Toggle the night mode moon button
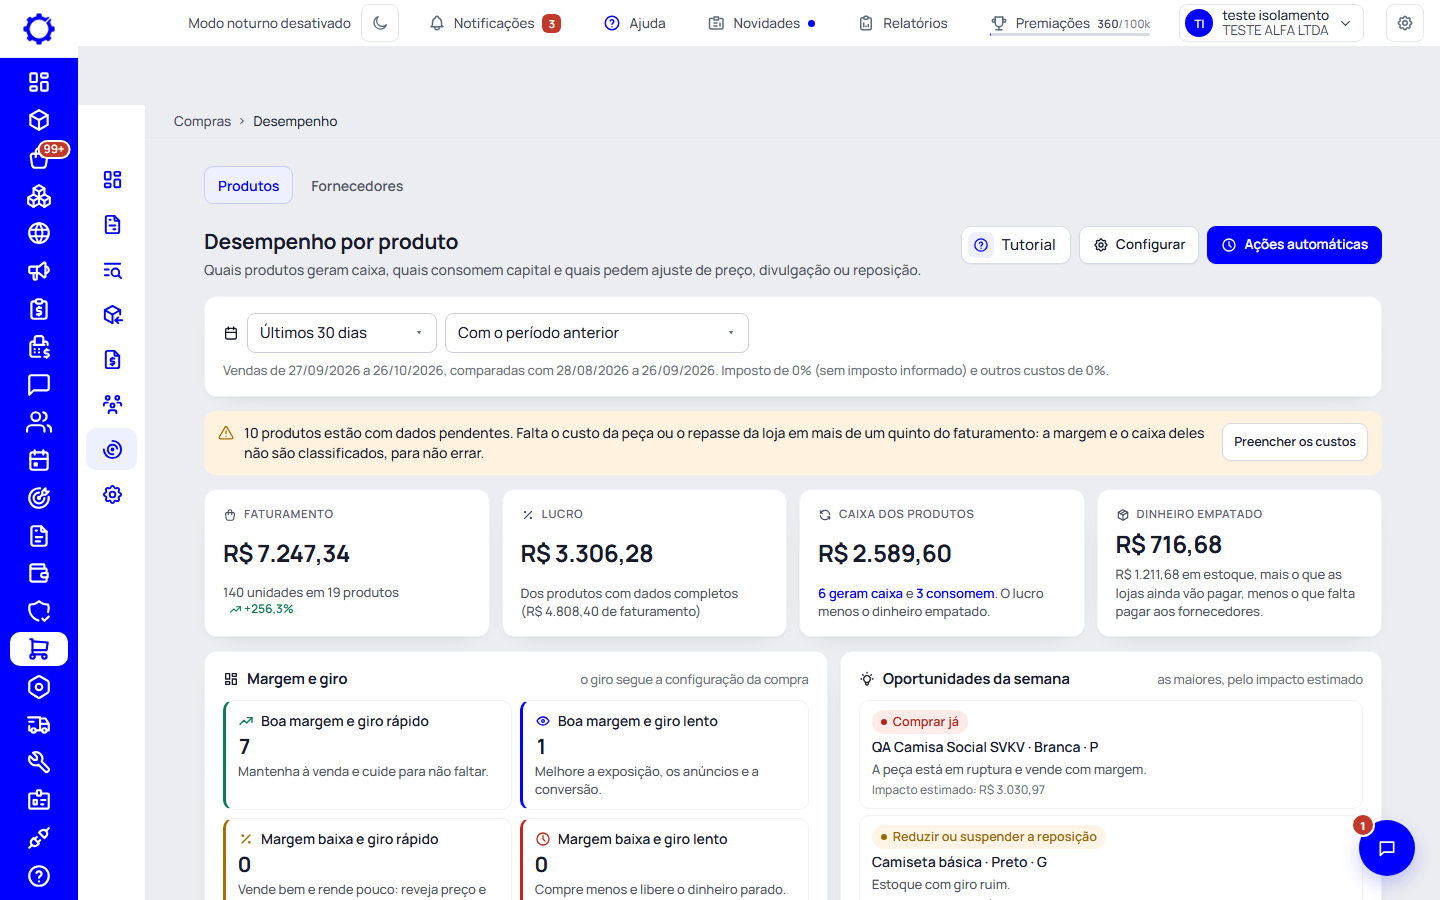 click(x=380, y=23)
